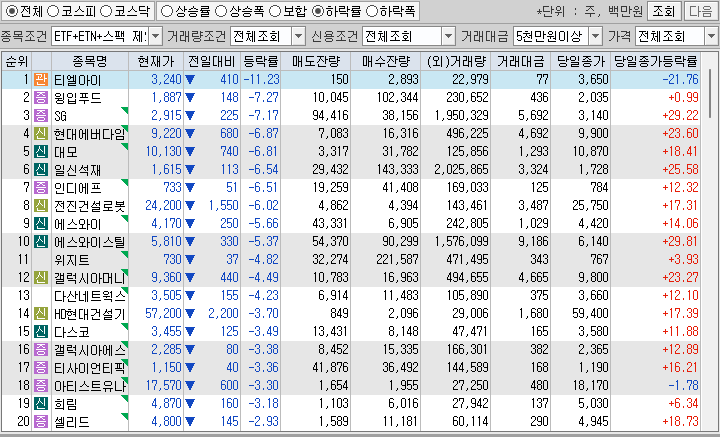720x437 pixels.
Task: Click the 신 badge icon for 대모
Action: (41, 152)
